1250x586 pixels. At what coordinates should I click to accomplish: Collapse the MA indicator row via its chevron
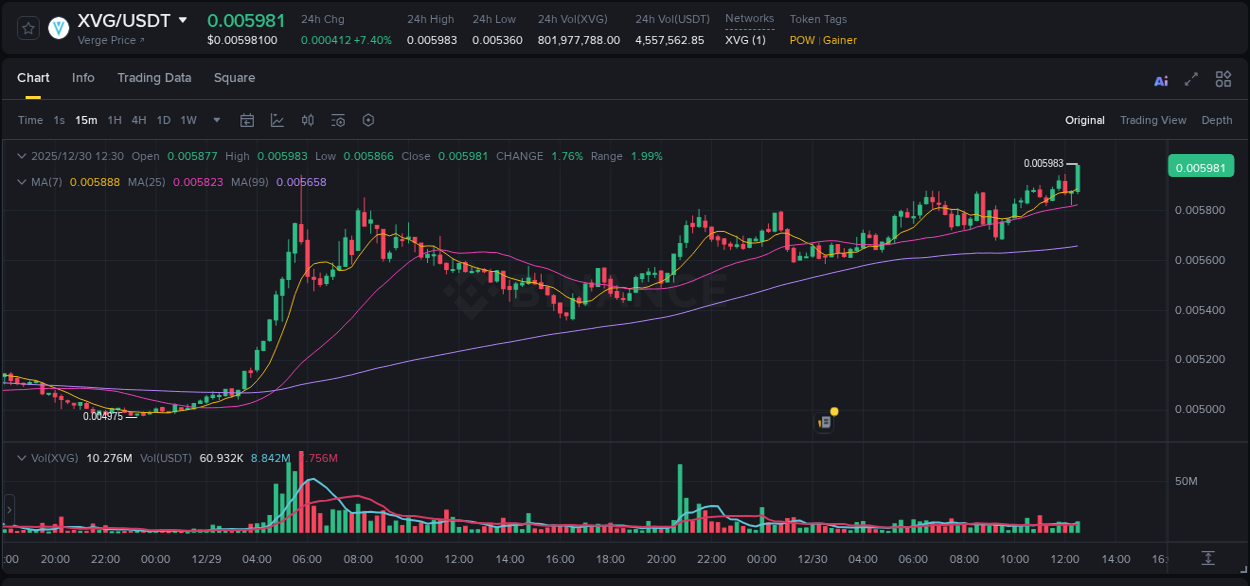pos(22,182)
